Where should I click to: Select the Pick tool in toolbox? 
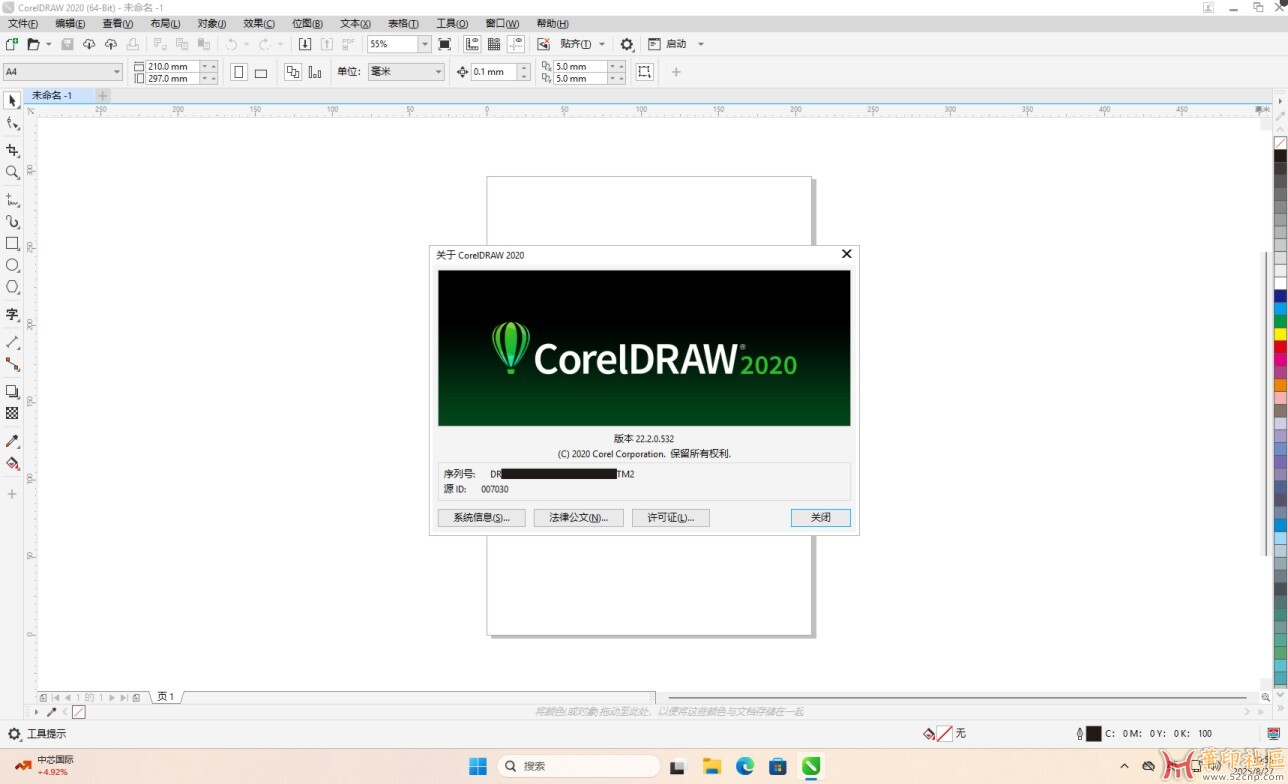(x=12, y=101)
